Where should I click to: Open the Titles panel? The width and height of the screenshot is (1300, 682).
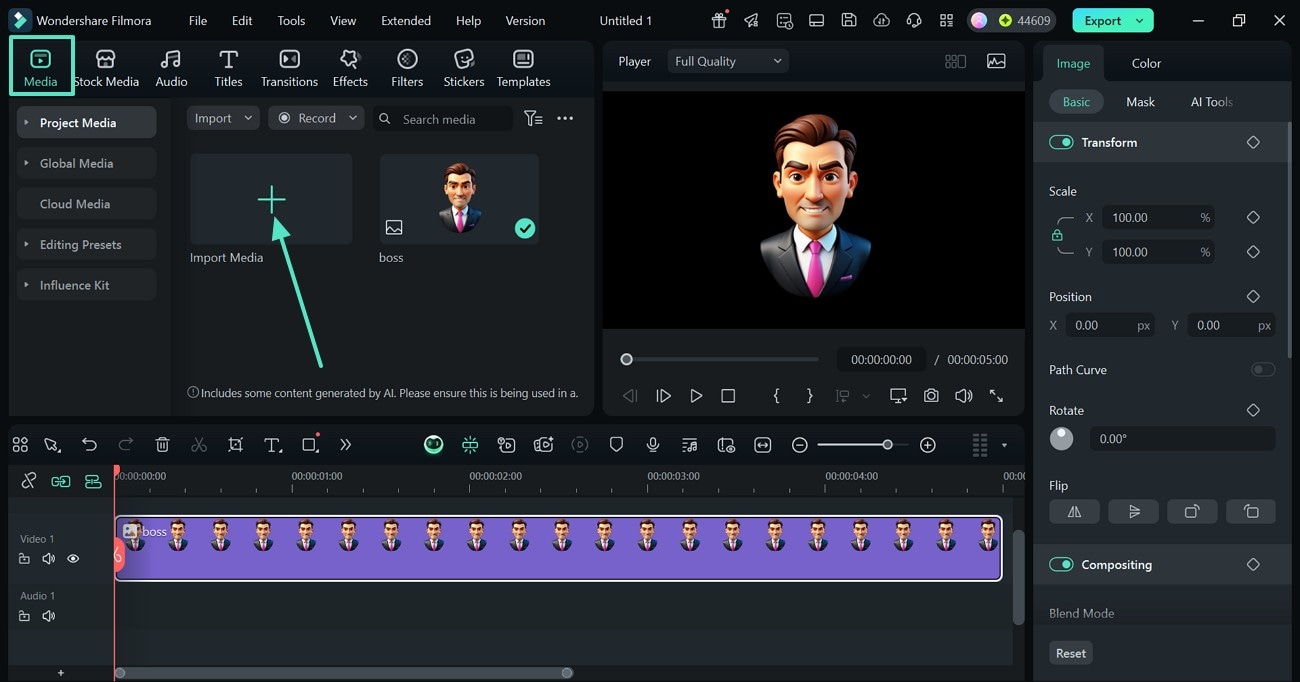[x=228, y=67]
